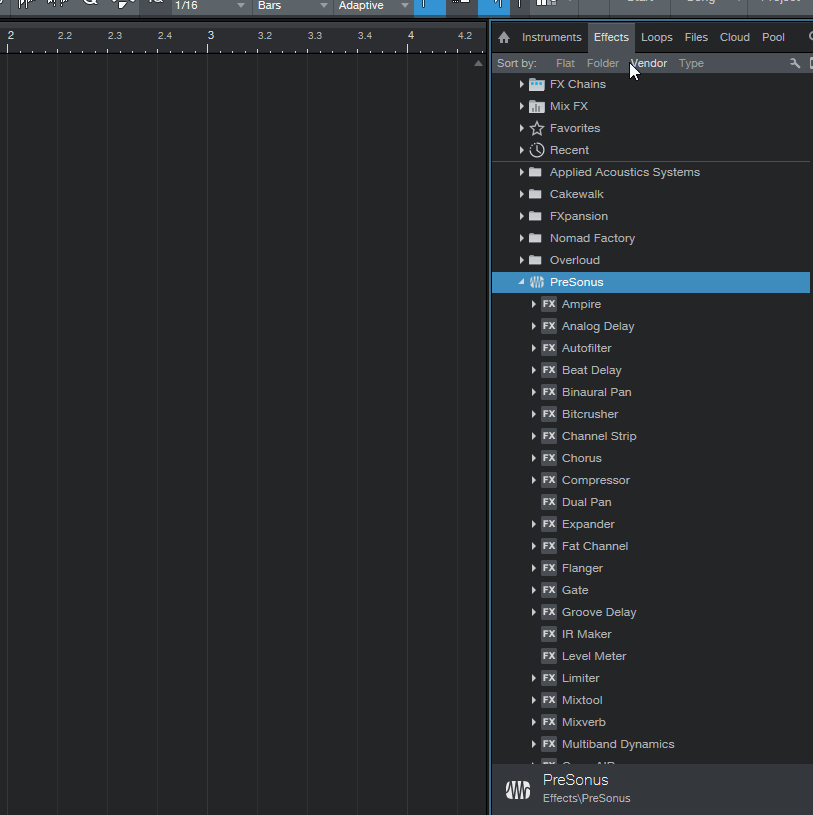This screenshot has width=813, height=815.
Task: Select the Mixtool effect
Action: 582,700
